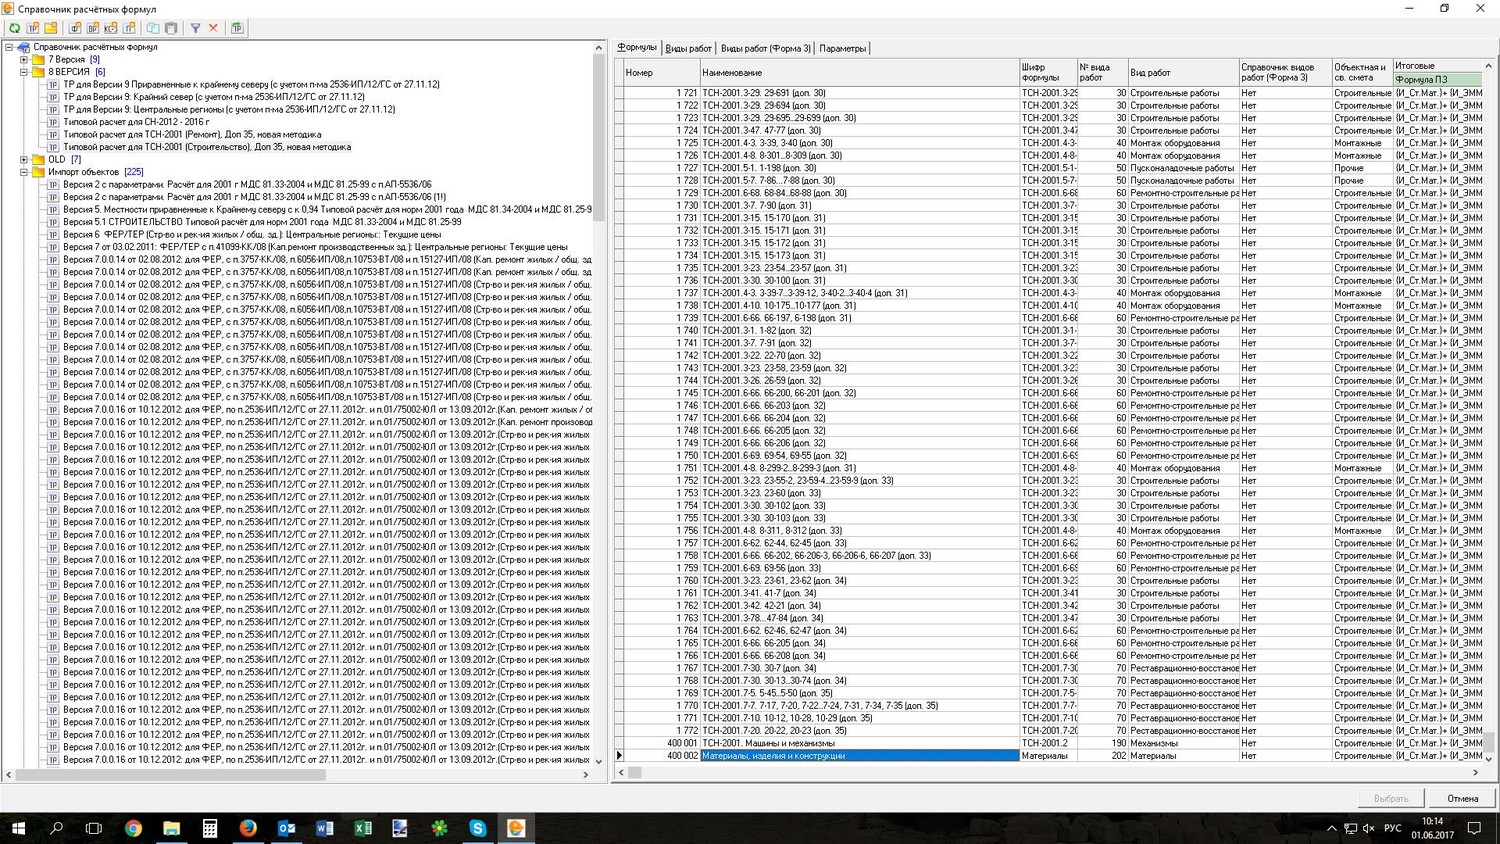Collapse the root Справочник расчётных формул node

tap(9, 47)
